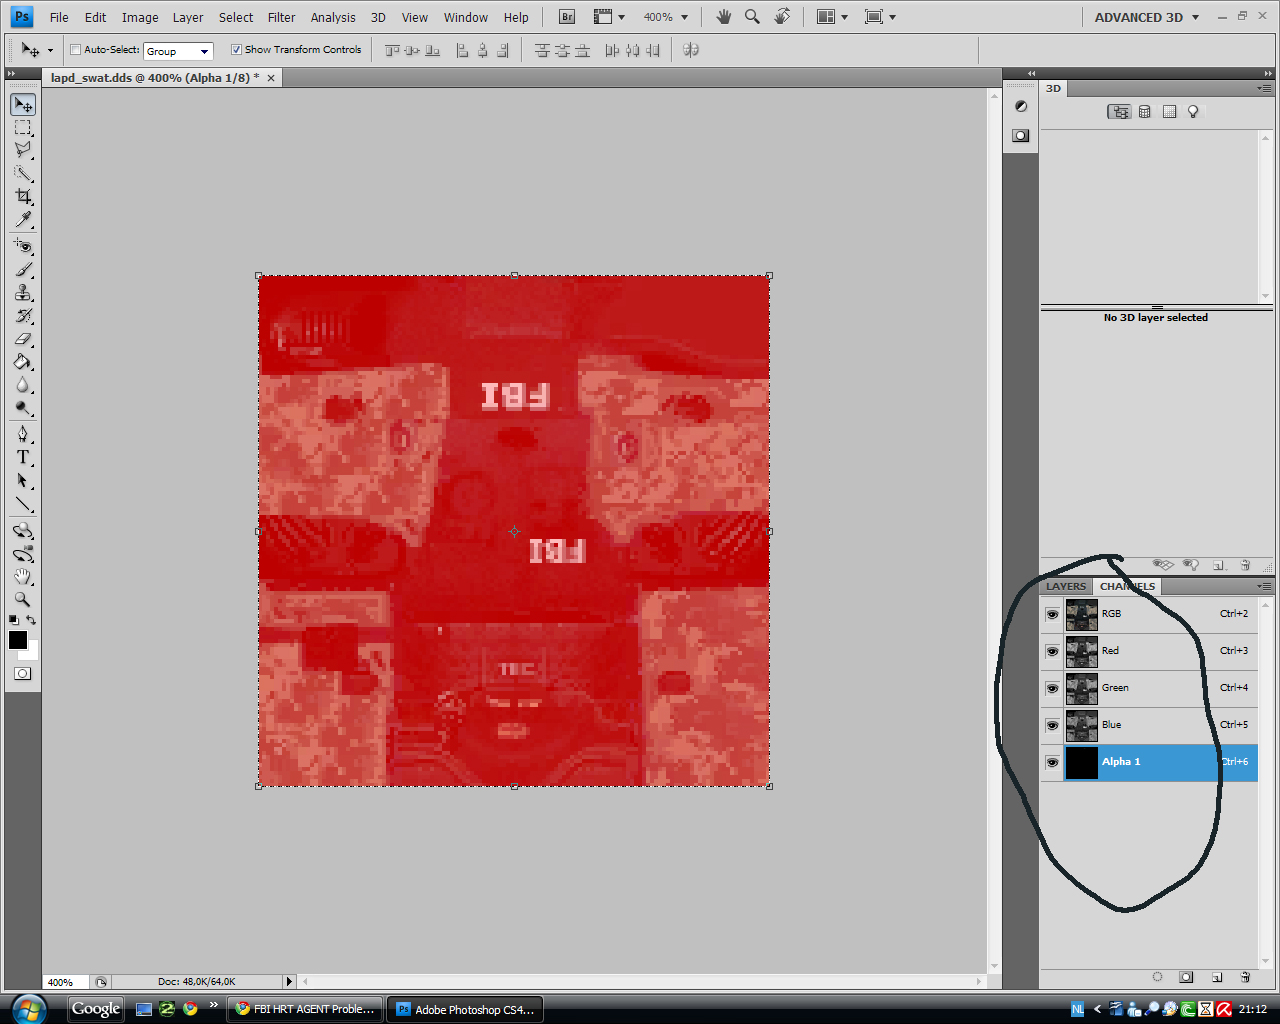Screen dimensions: 1280x1024
Task: Select the Path Selection tool
Action: (x=23, y=481)
